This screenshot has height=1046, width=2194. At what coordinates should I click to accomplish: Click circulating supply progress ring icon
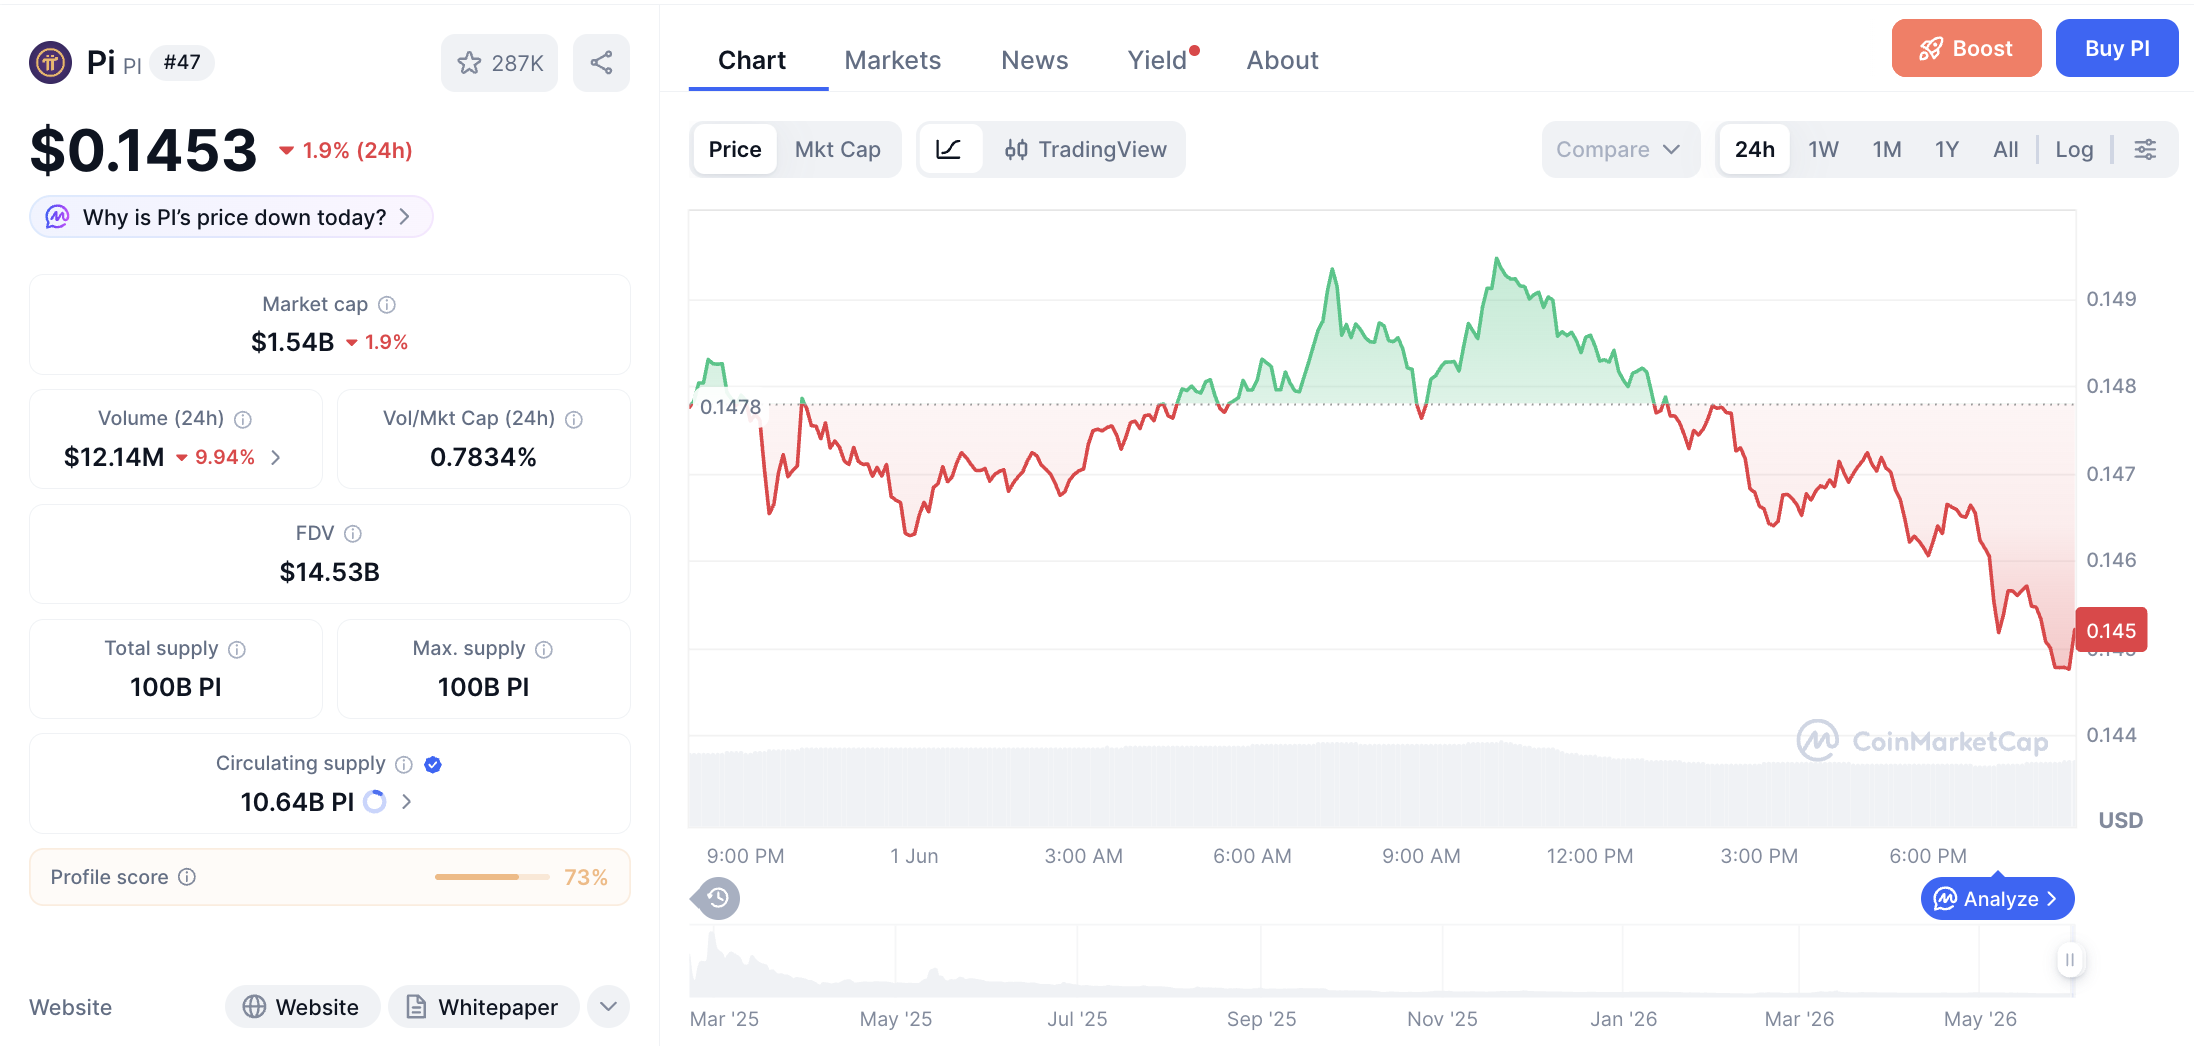coord(375,802)
